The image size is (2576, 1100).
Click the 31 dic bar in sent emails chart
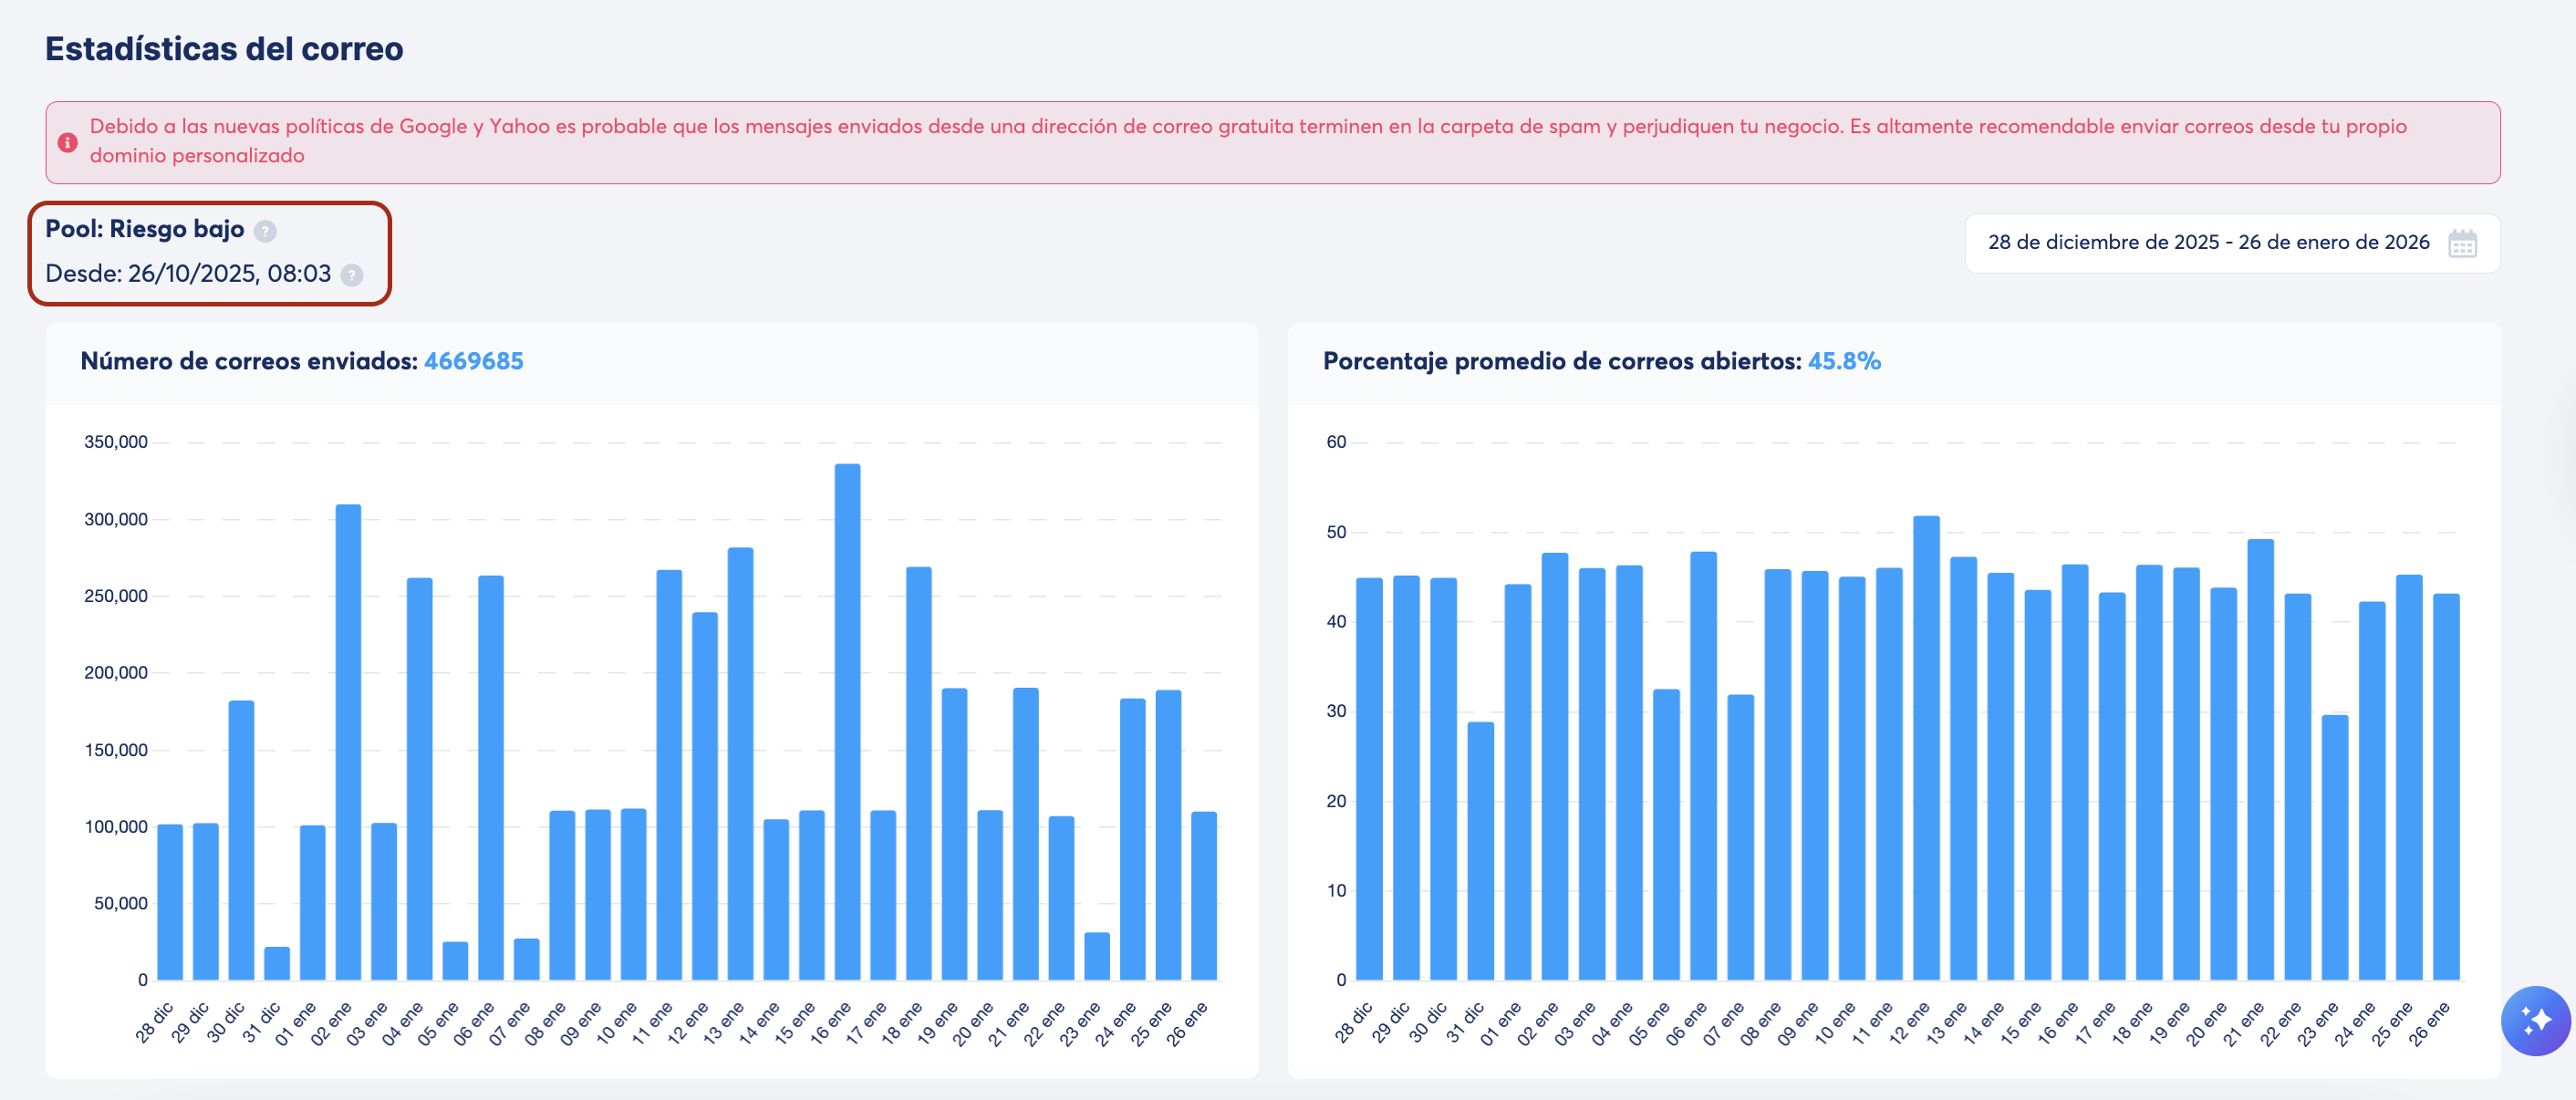coord(277,963)
